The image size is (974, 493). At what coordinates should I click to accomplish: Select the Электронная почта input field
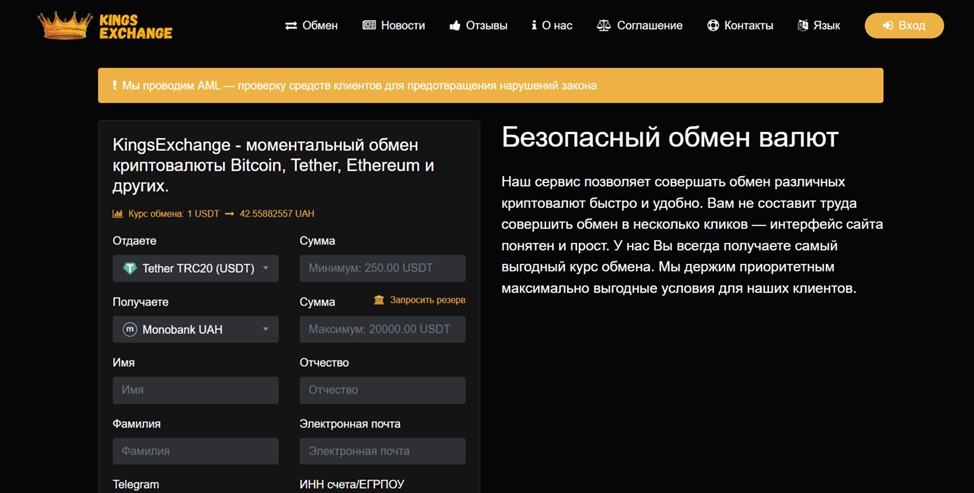point(382,451)
